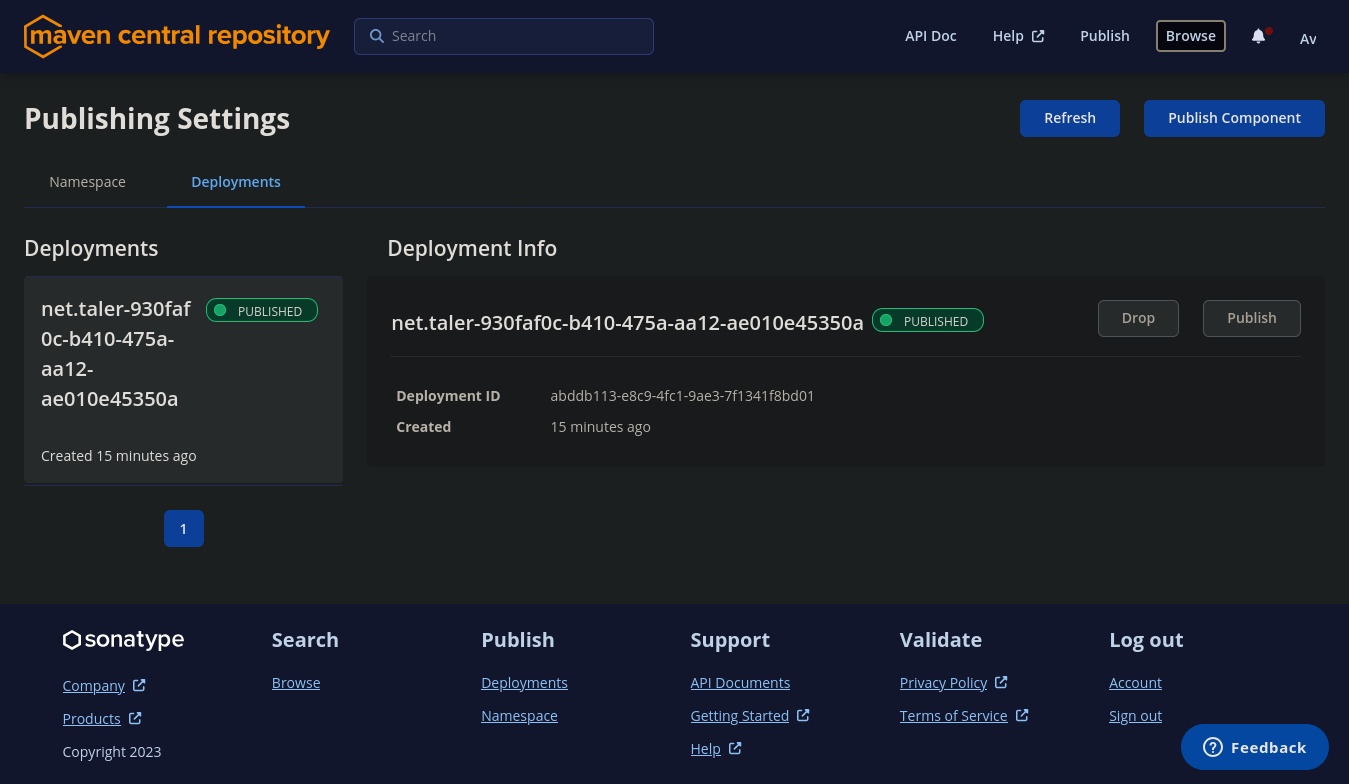Click the external link icon beside Products
1349x784 pixels.
click(135, 718)
